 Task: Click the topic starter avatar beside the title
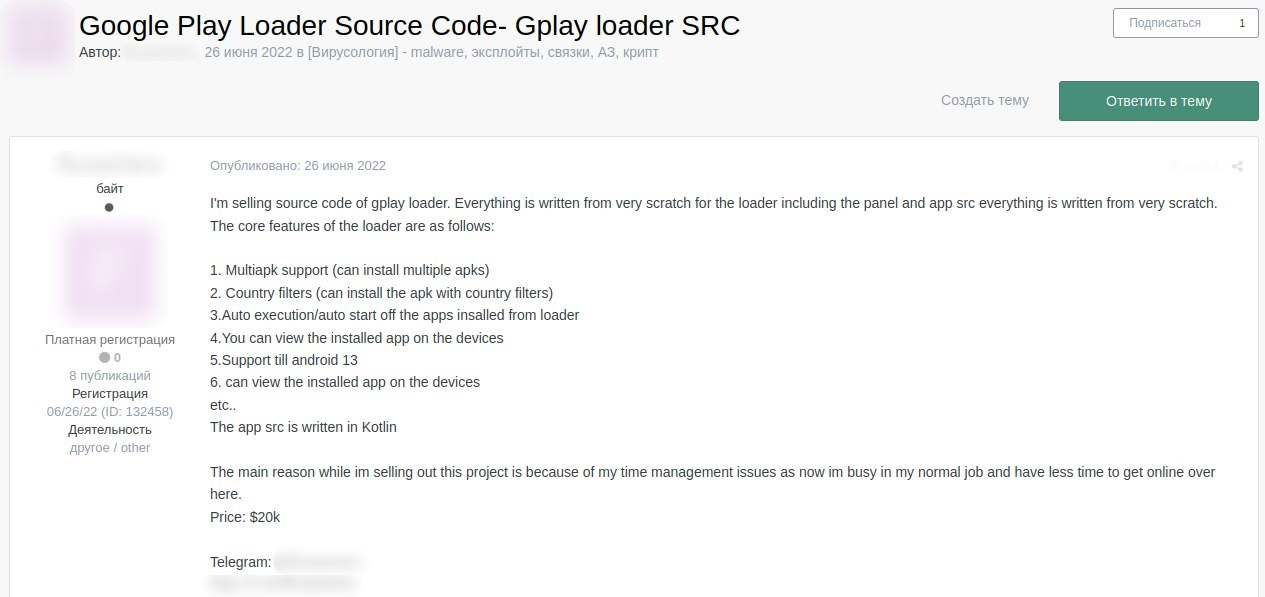(x=39, y=35)
